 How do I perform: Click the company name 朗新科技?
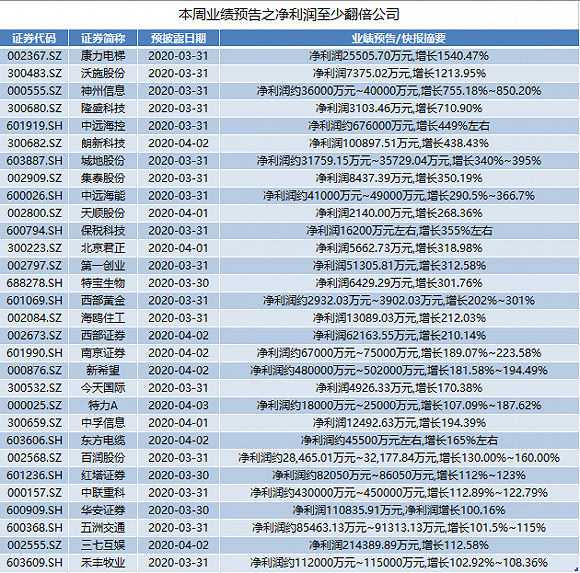[x=103, y=143]
